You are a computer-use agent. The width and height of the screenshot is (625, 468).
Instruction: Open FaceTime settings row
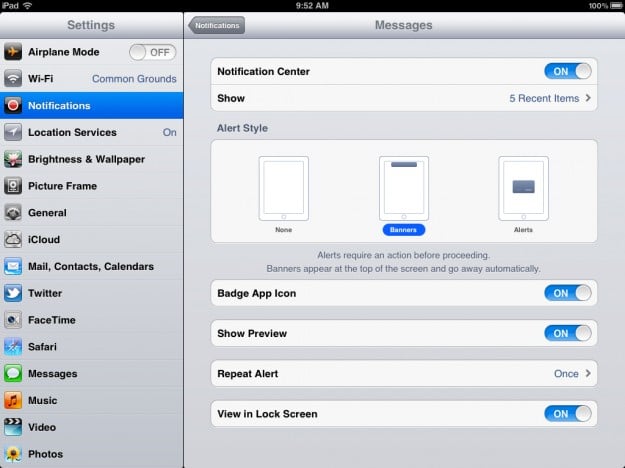click(92, 320)
